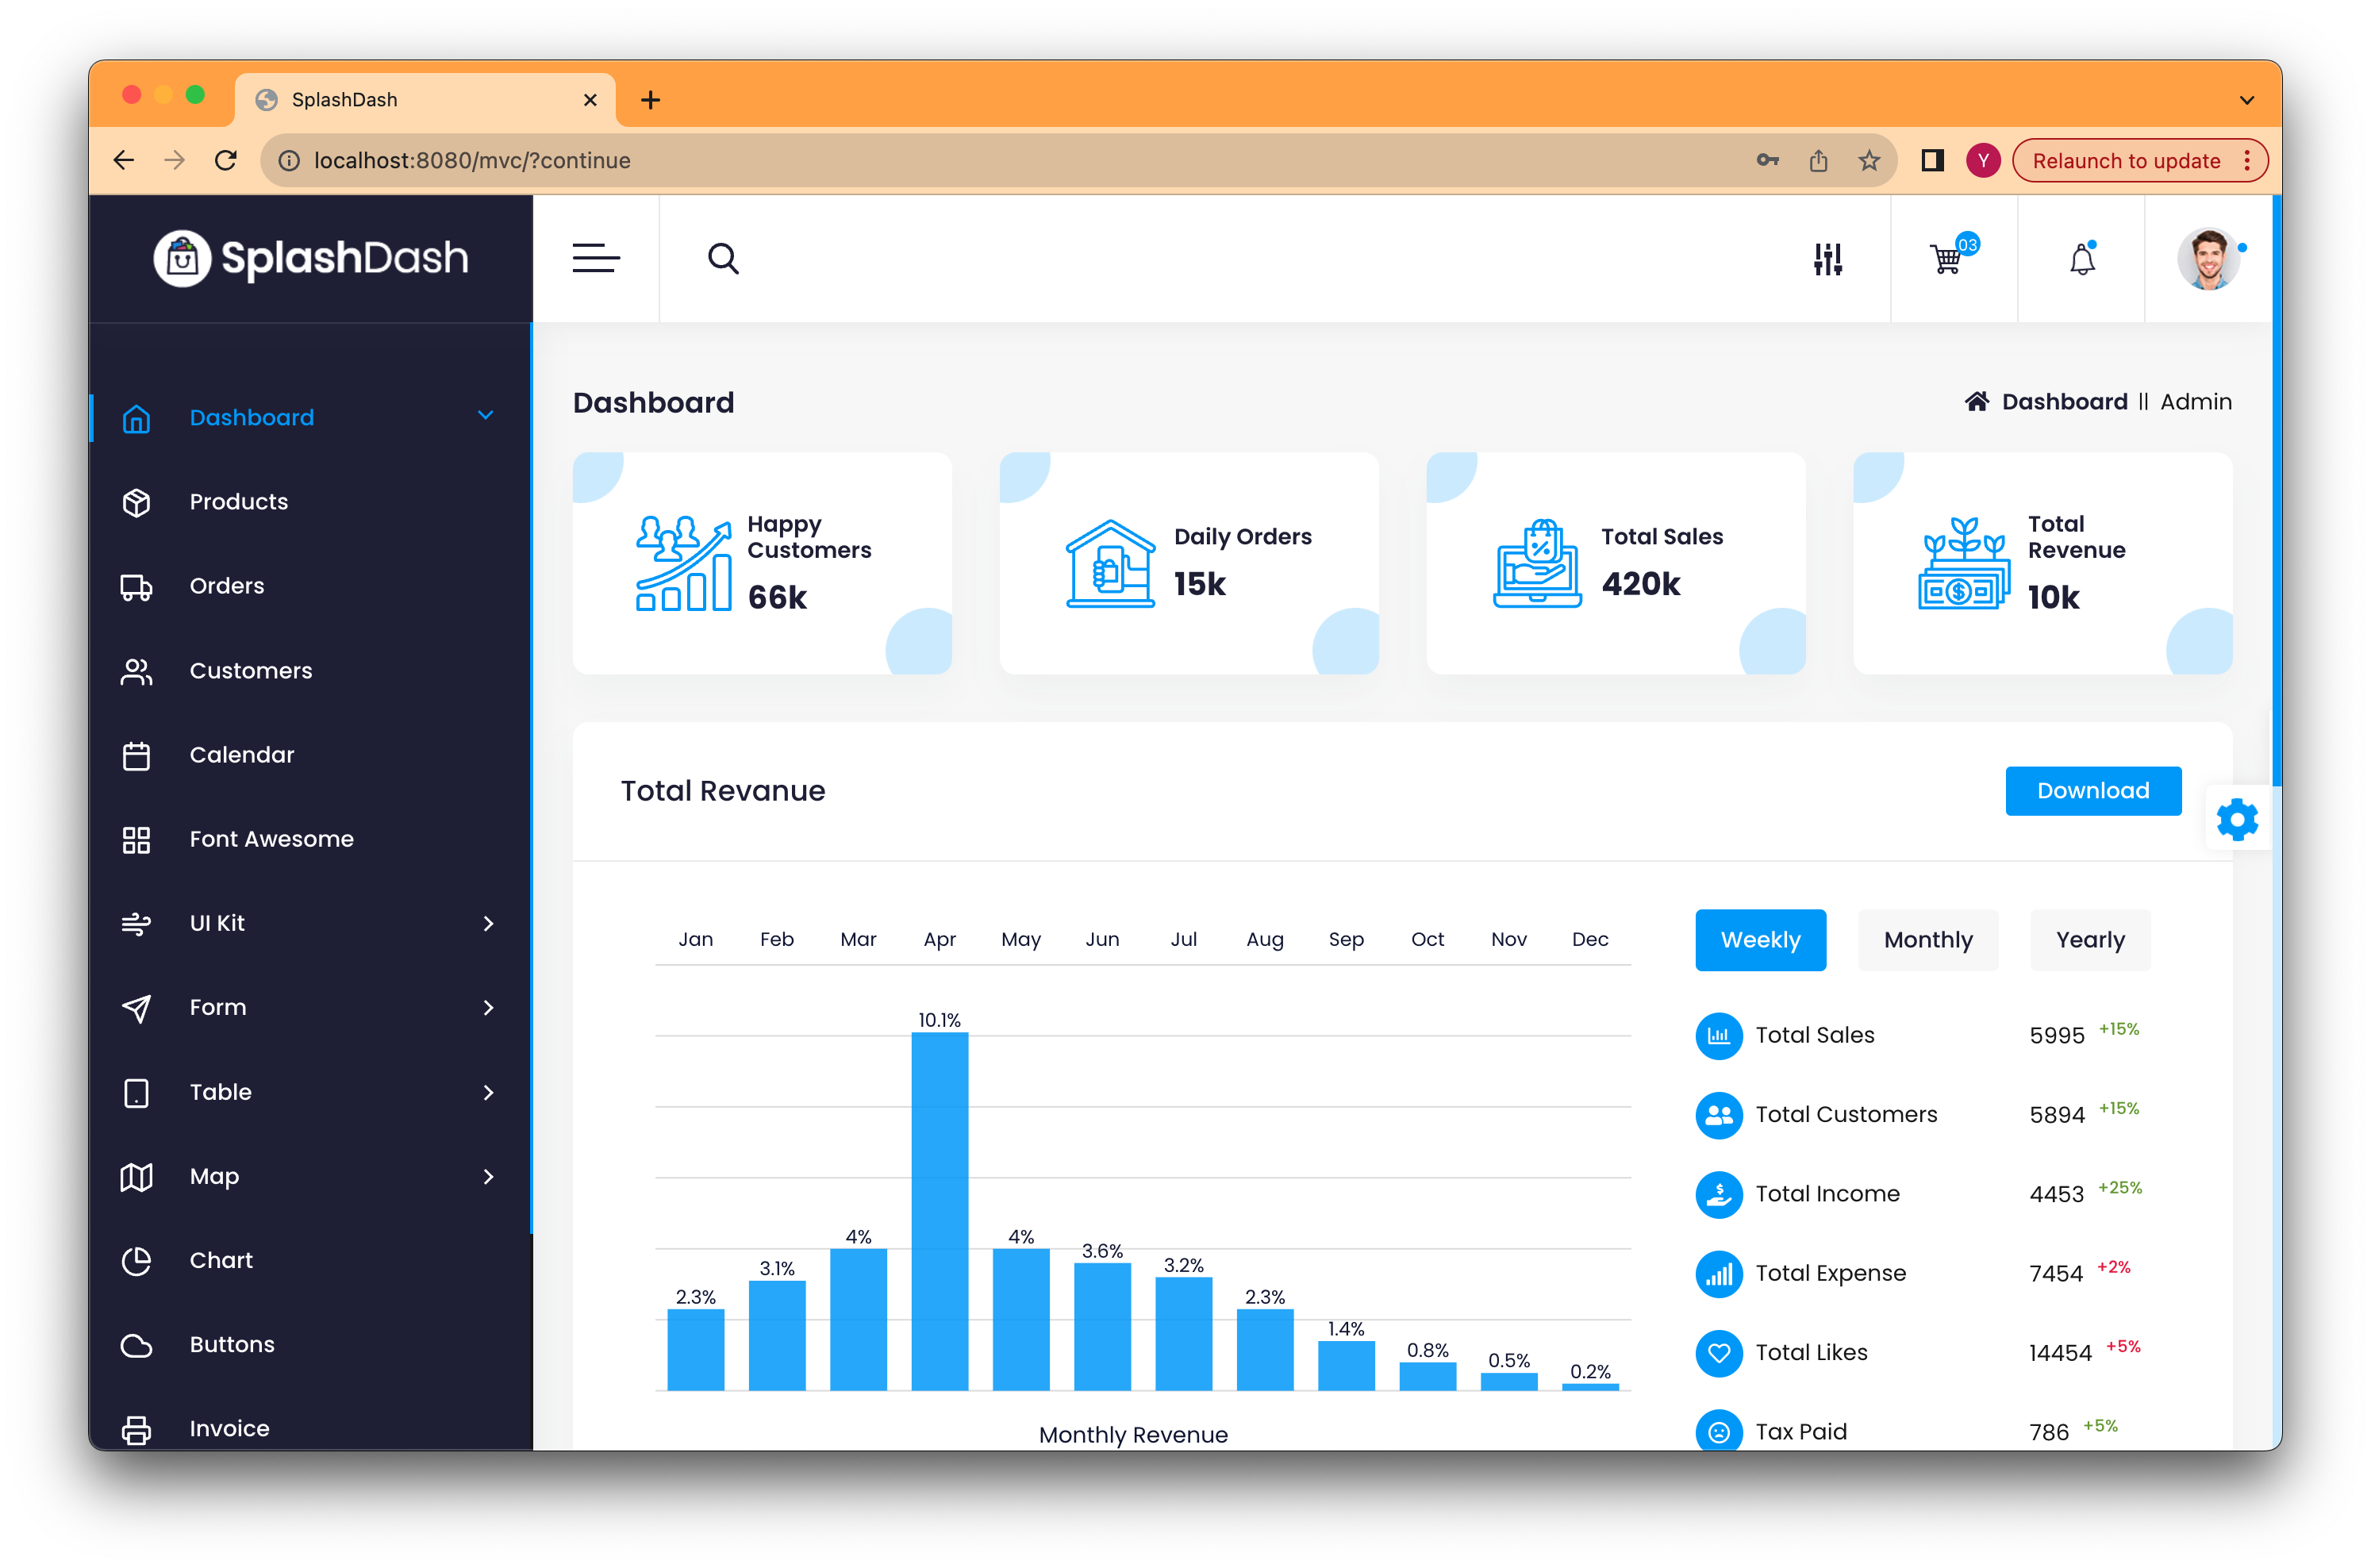The image size is (2371, 1568).
Task: Open the blue gear customizer icon
Action: point(2237,819)
